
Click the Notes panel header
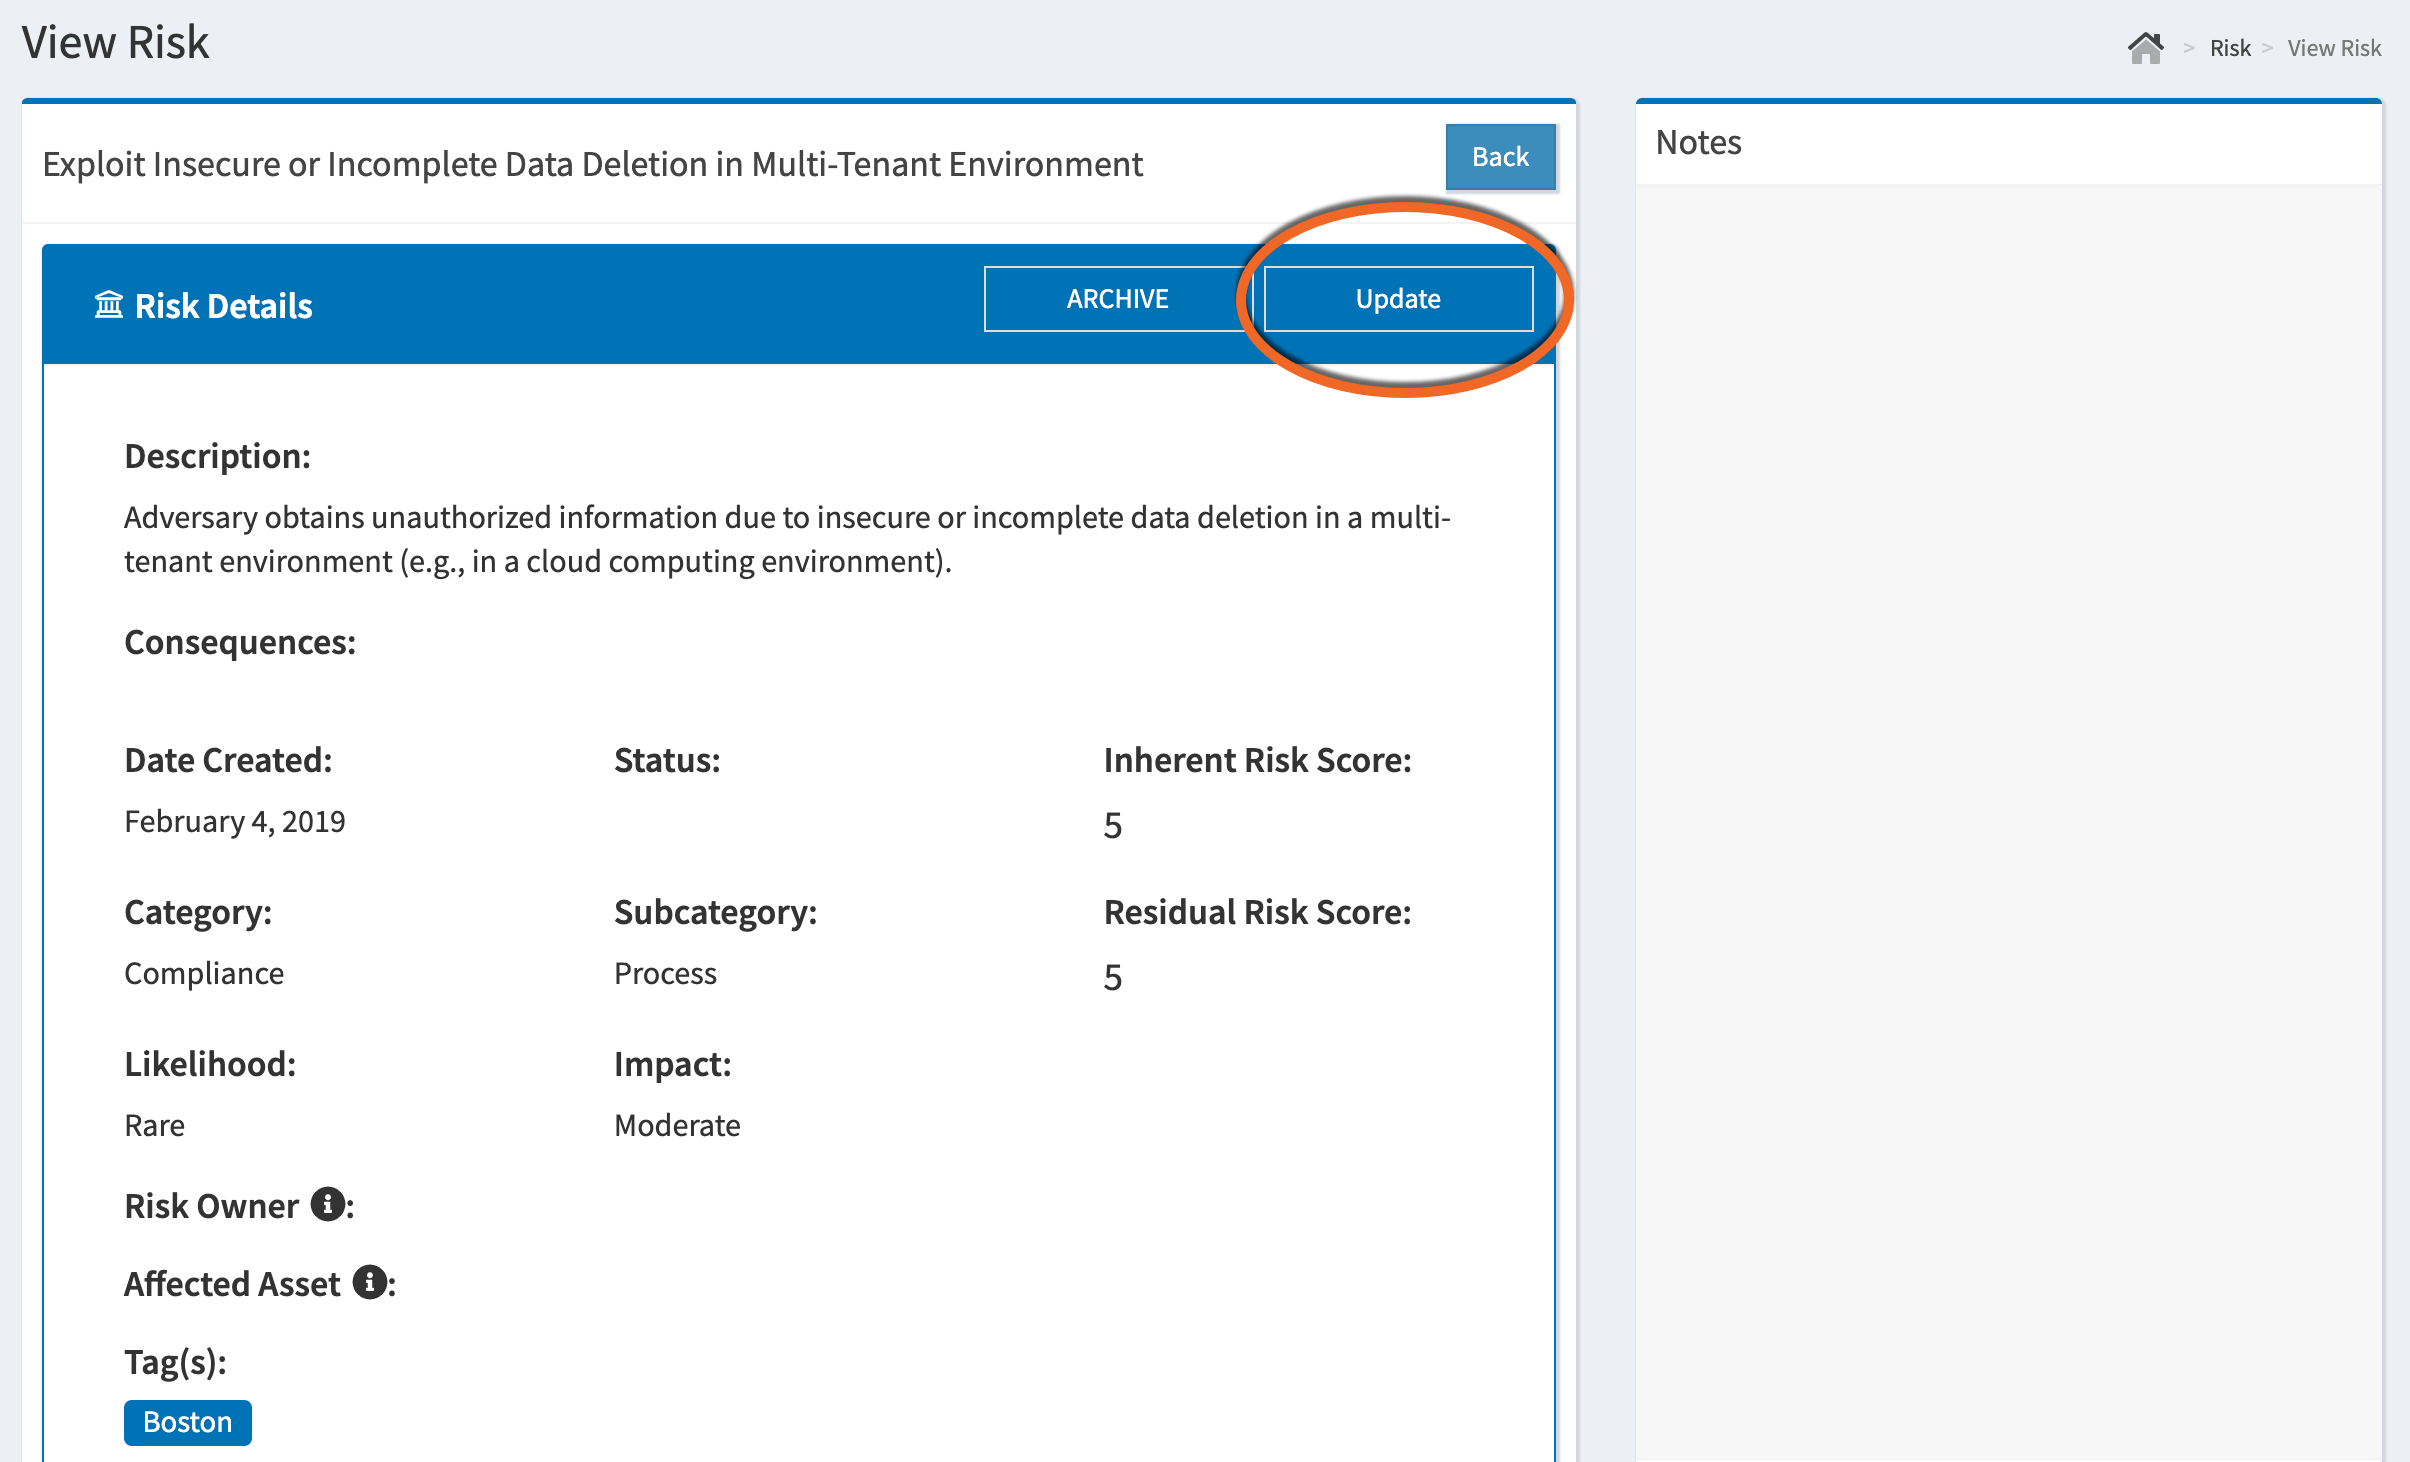(1700, 143)
